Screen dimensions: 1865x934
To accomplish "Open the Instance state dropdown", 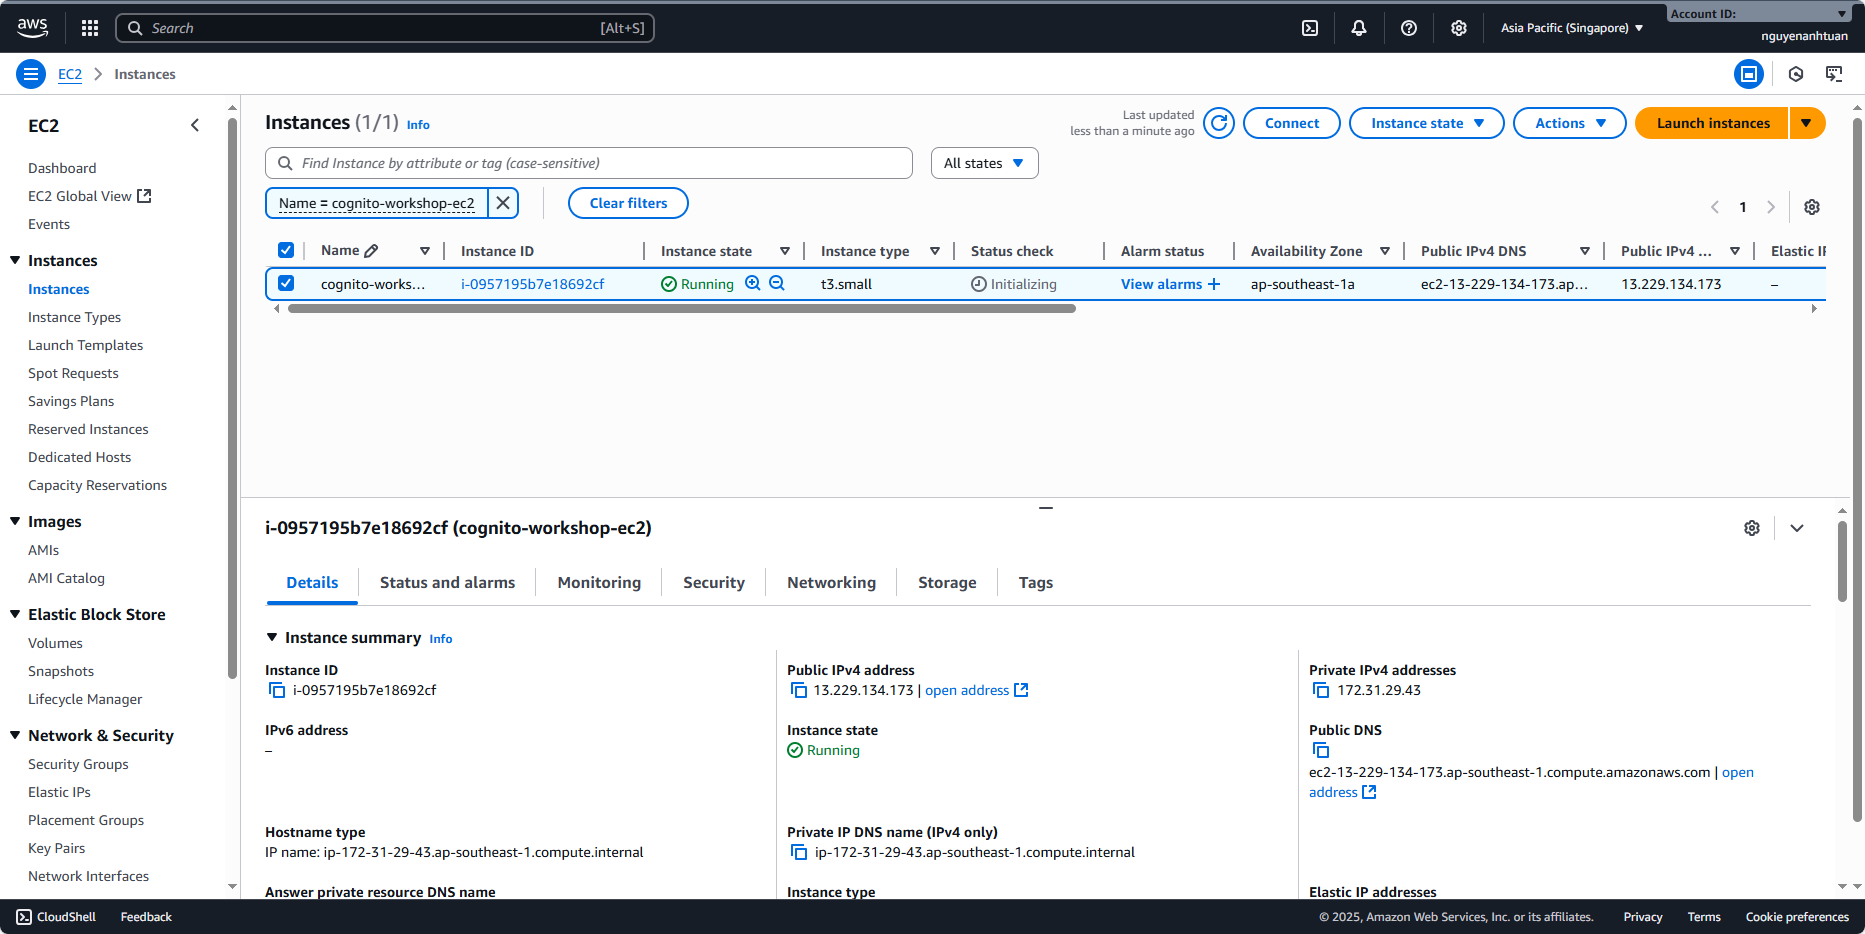I will [x=1426, y=123].
